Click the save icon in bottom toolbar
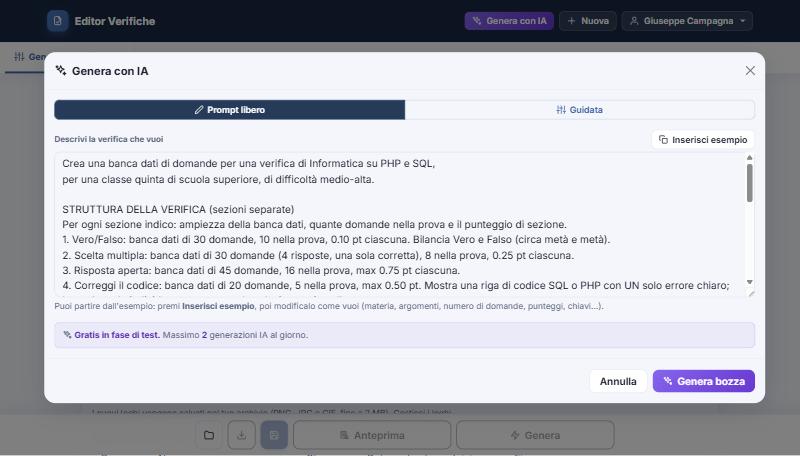The height and width of the screenshot is (456, 800). point(274,435)
